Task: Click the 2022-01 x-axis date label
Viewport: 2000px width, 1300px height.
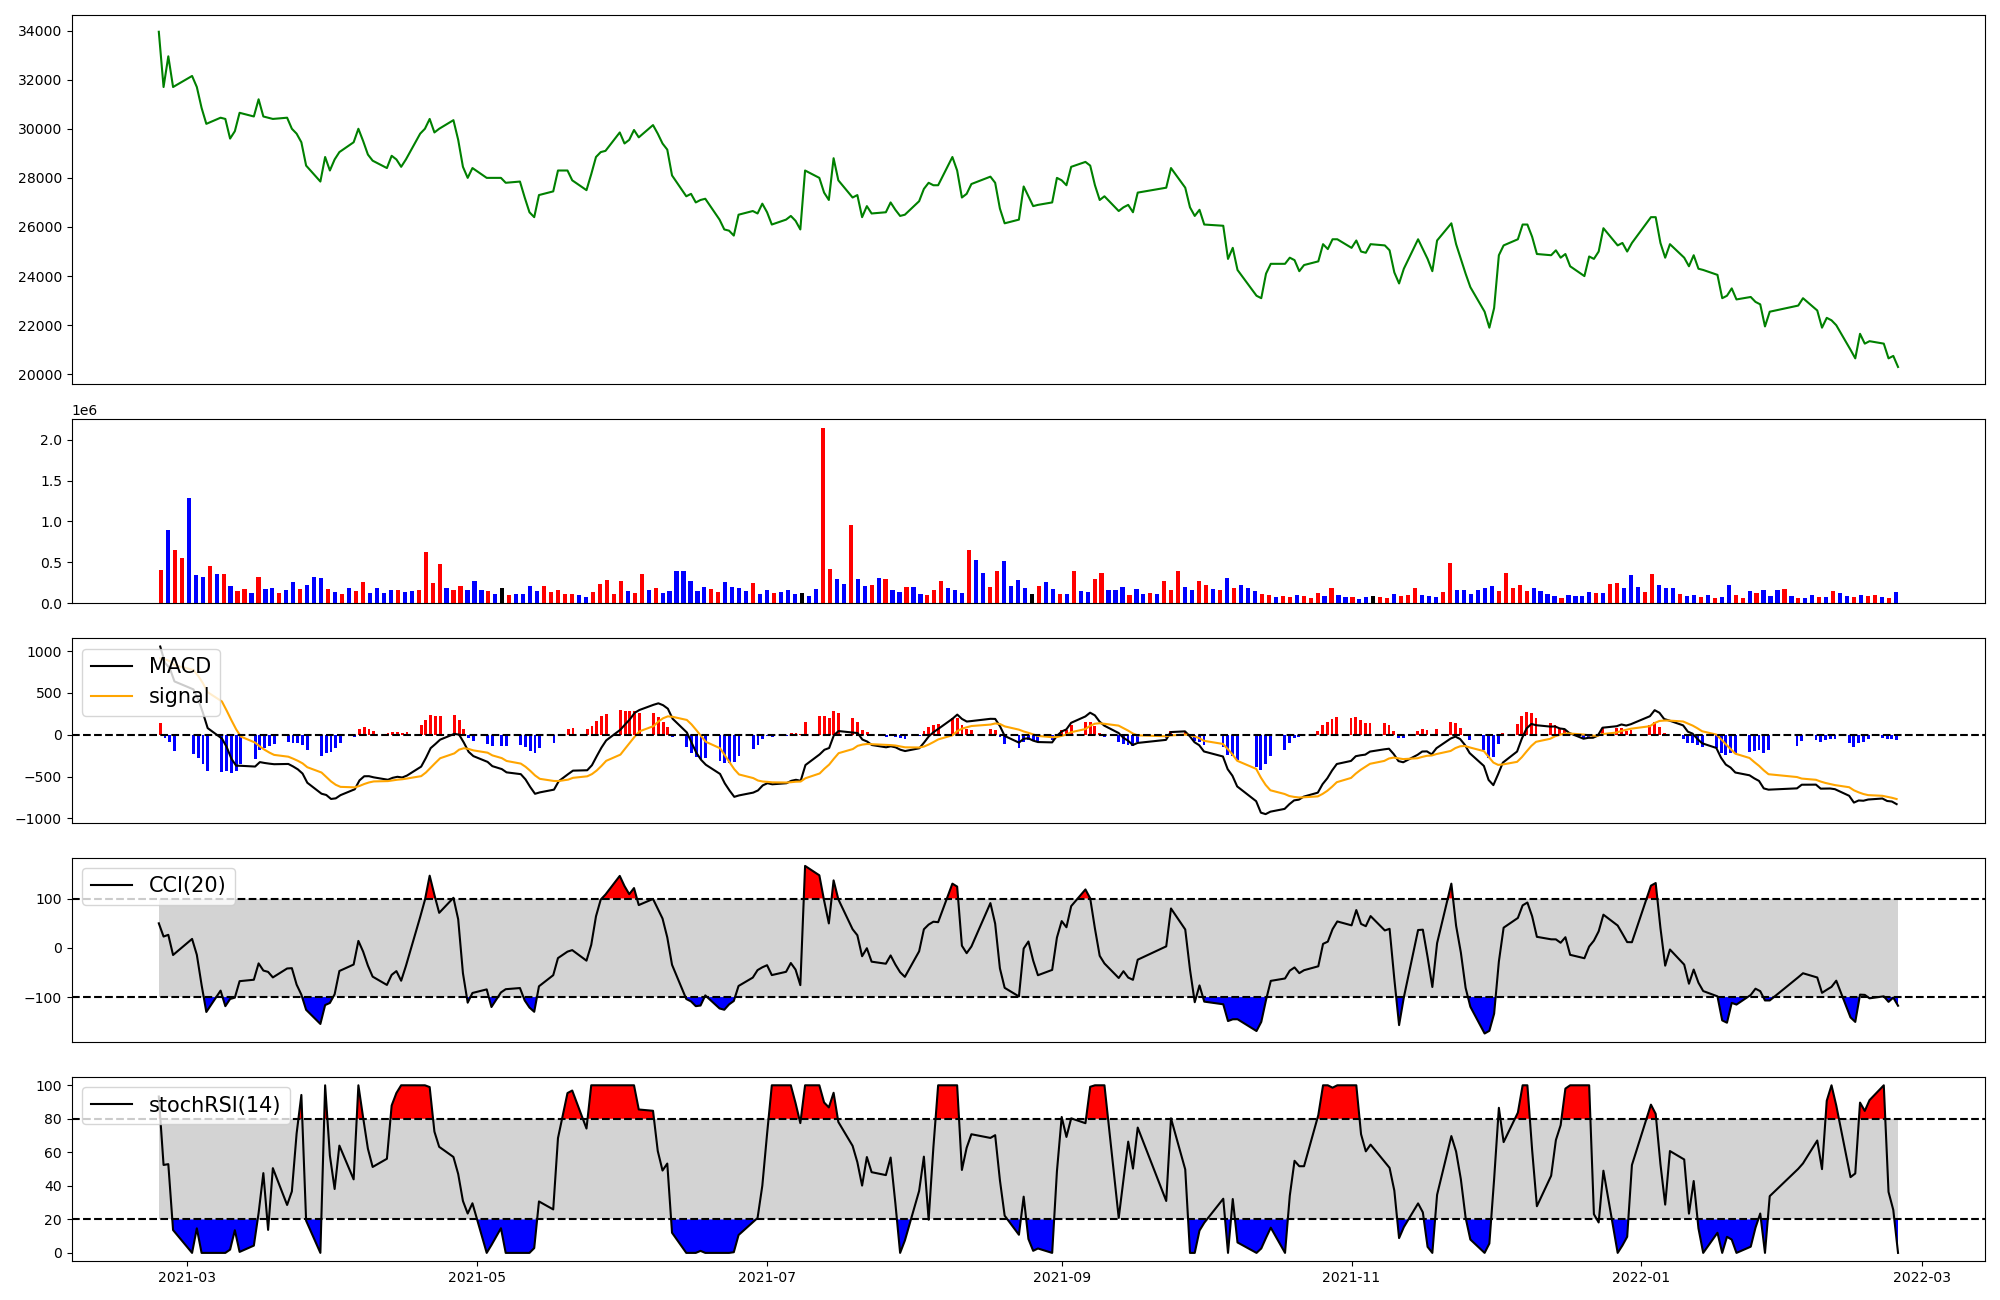Action: coord(1641,1277)
